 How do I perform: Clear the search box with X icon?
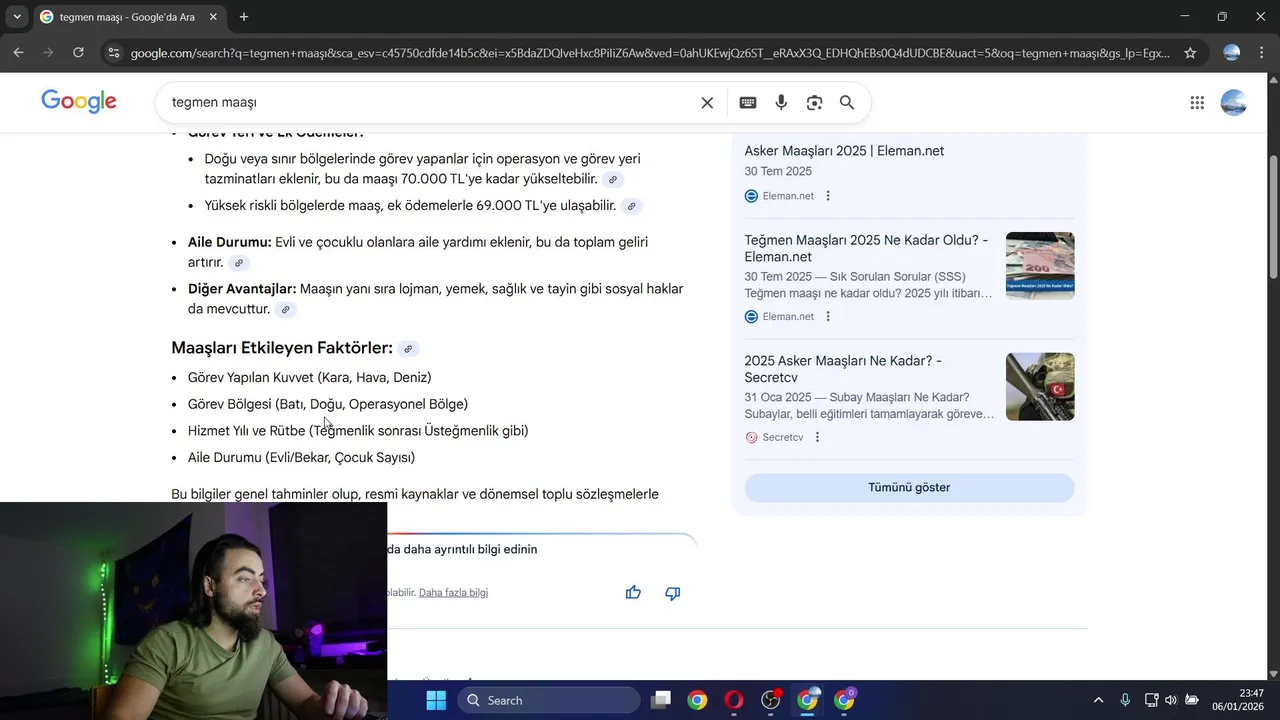(707, 102)
